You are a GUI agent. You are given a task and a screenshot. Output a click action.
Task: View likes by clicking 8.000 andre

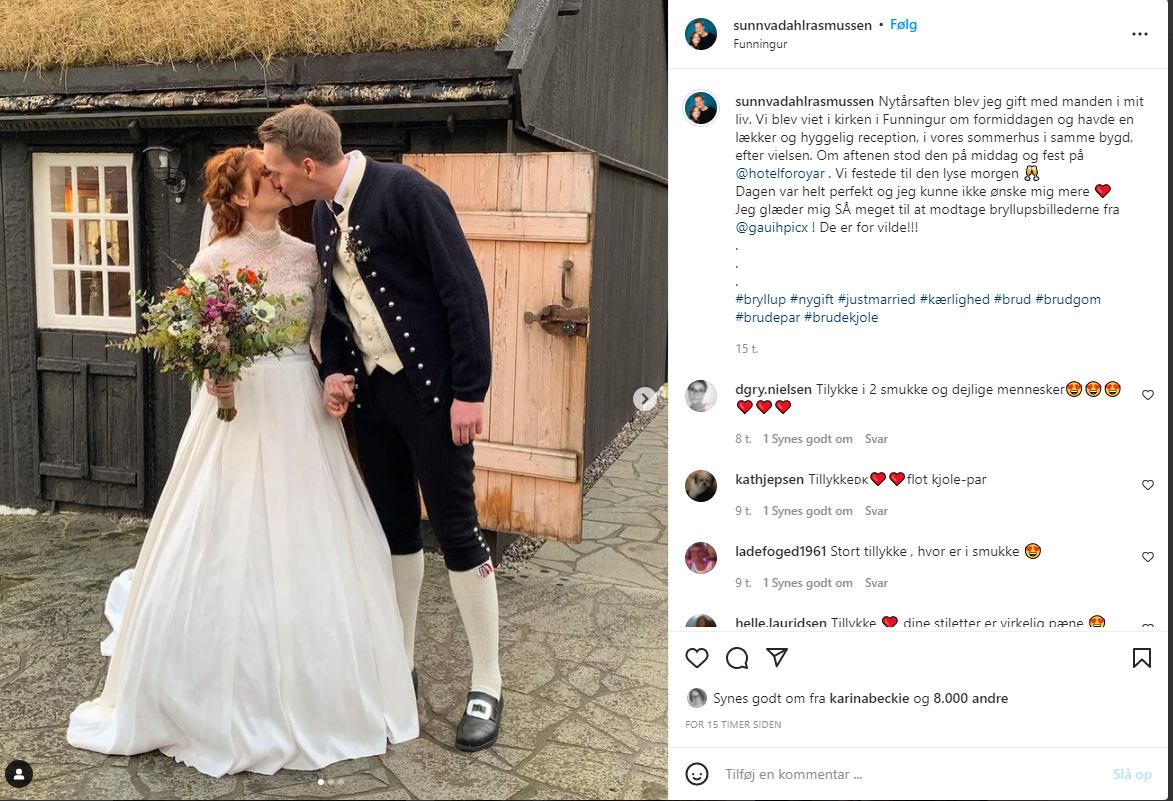[x=970, y=699]
